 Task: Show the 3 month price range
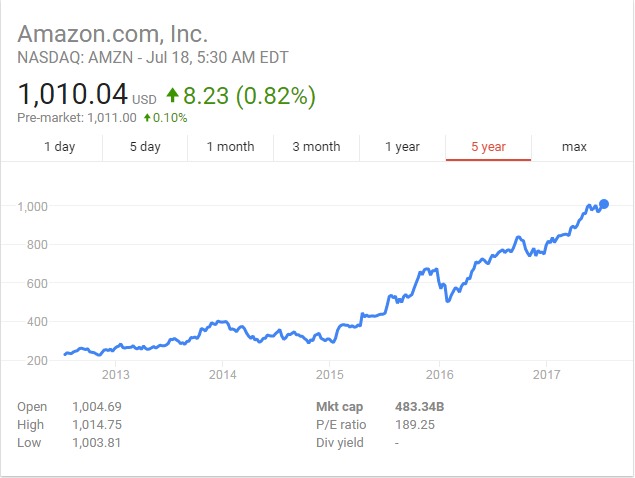[316, 147]
